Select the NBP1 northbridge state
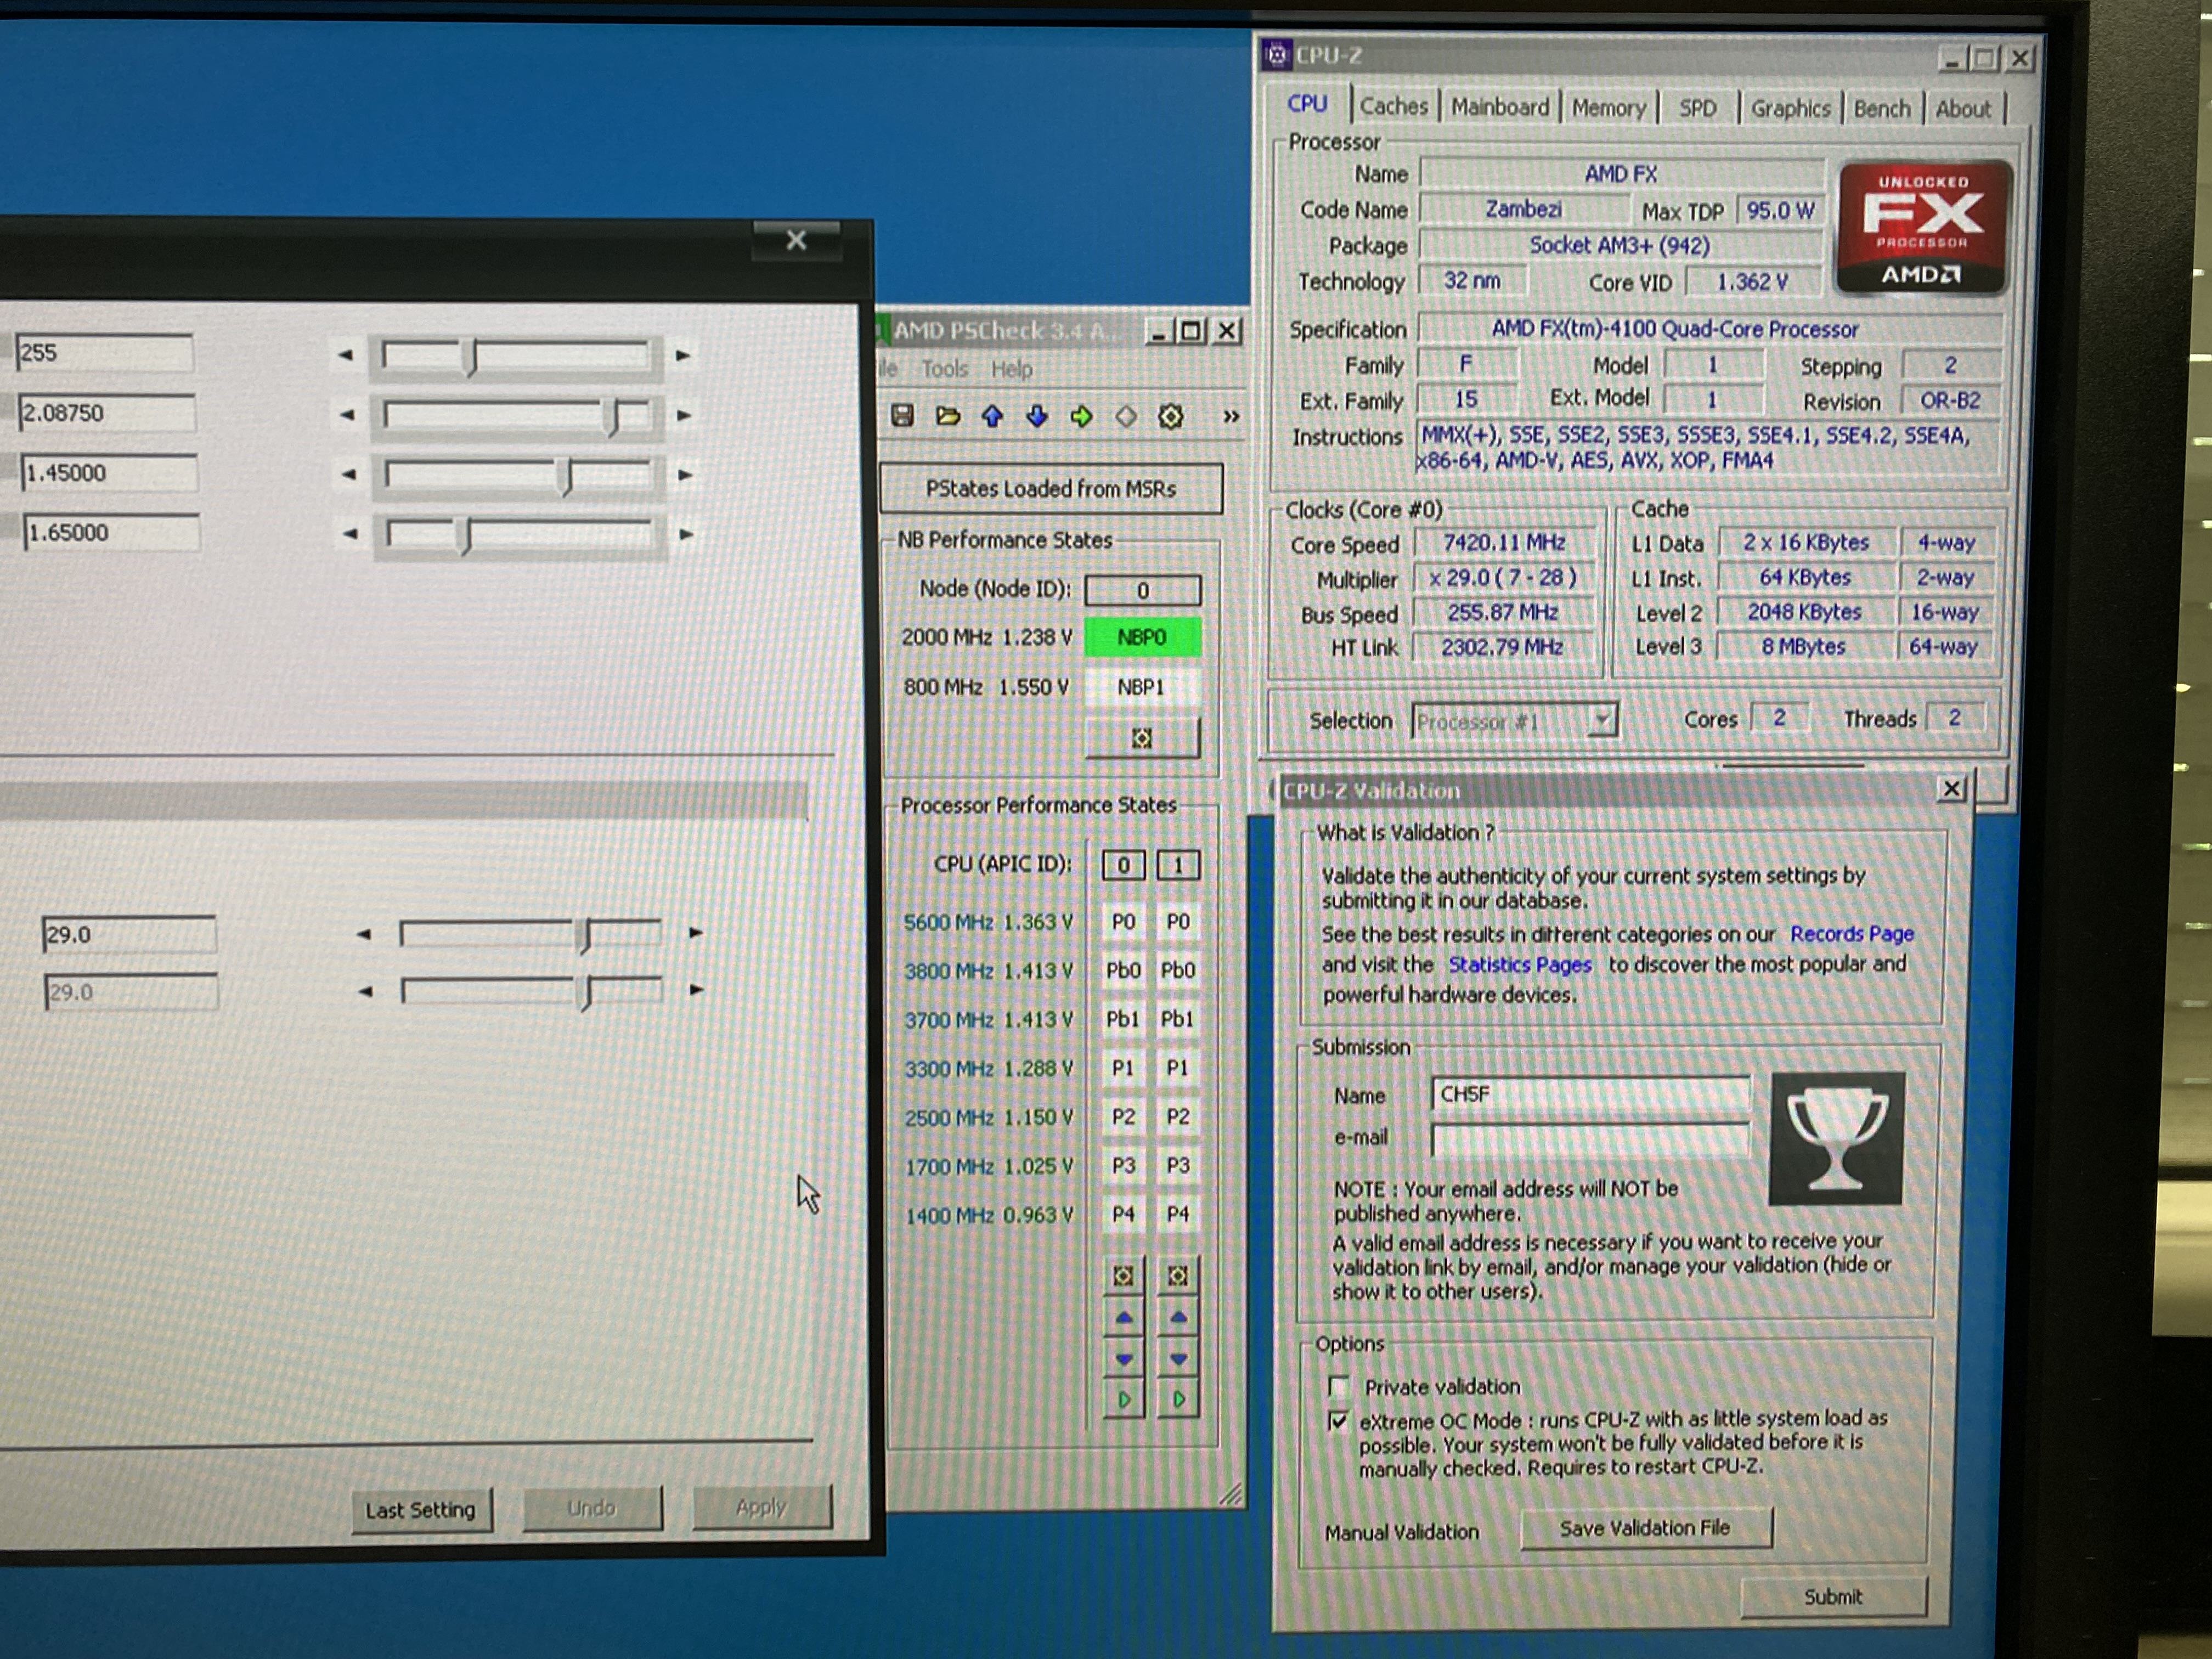 1141,687
